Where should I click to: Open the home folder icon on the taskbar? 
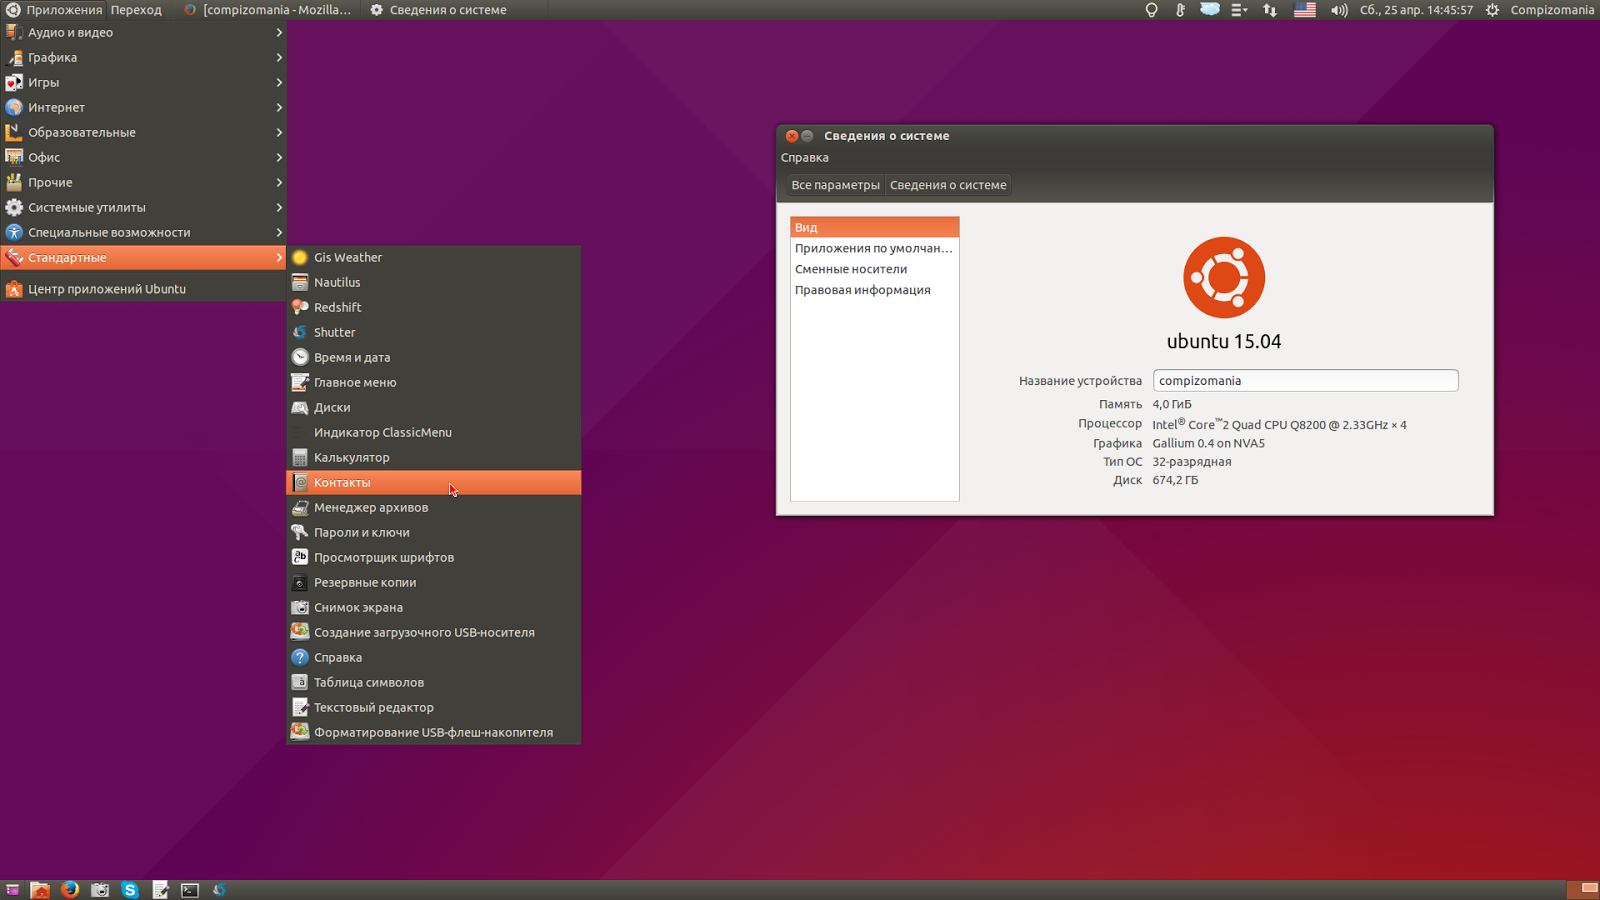pyautogui.click(x=40, y=888)
